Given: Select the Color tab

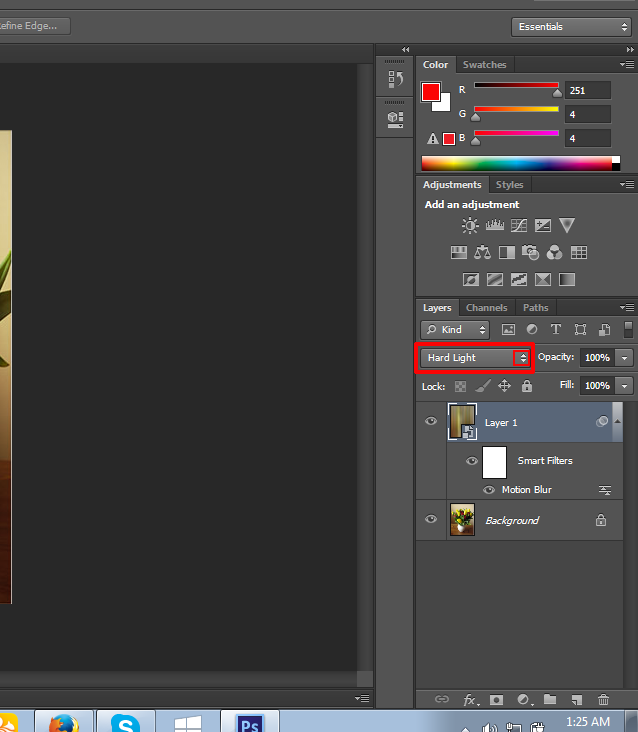Looking at the screenshot, I should click(435, 64).
